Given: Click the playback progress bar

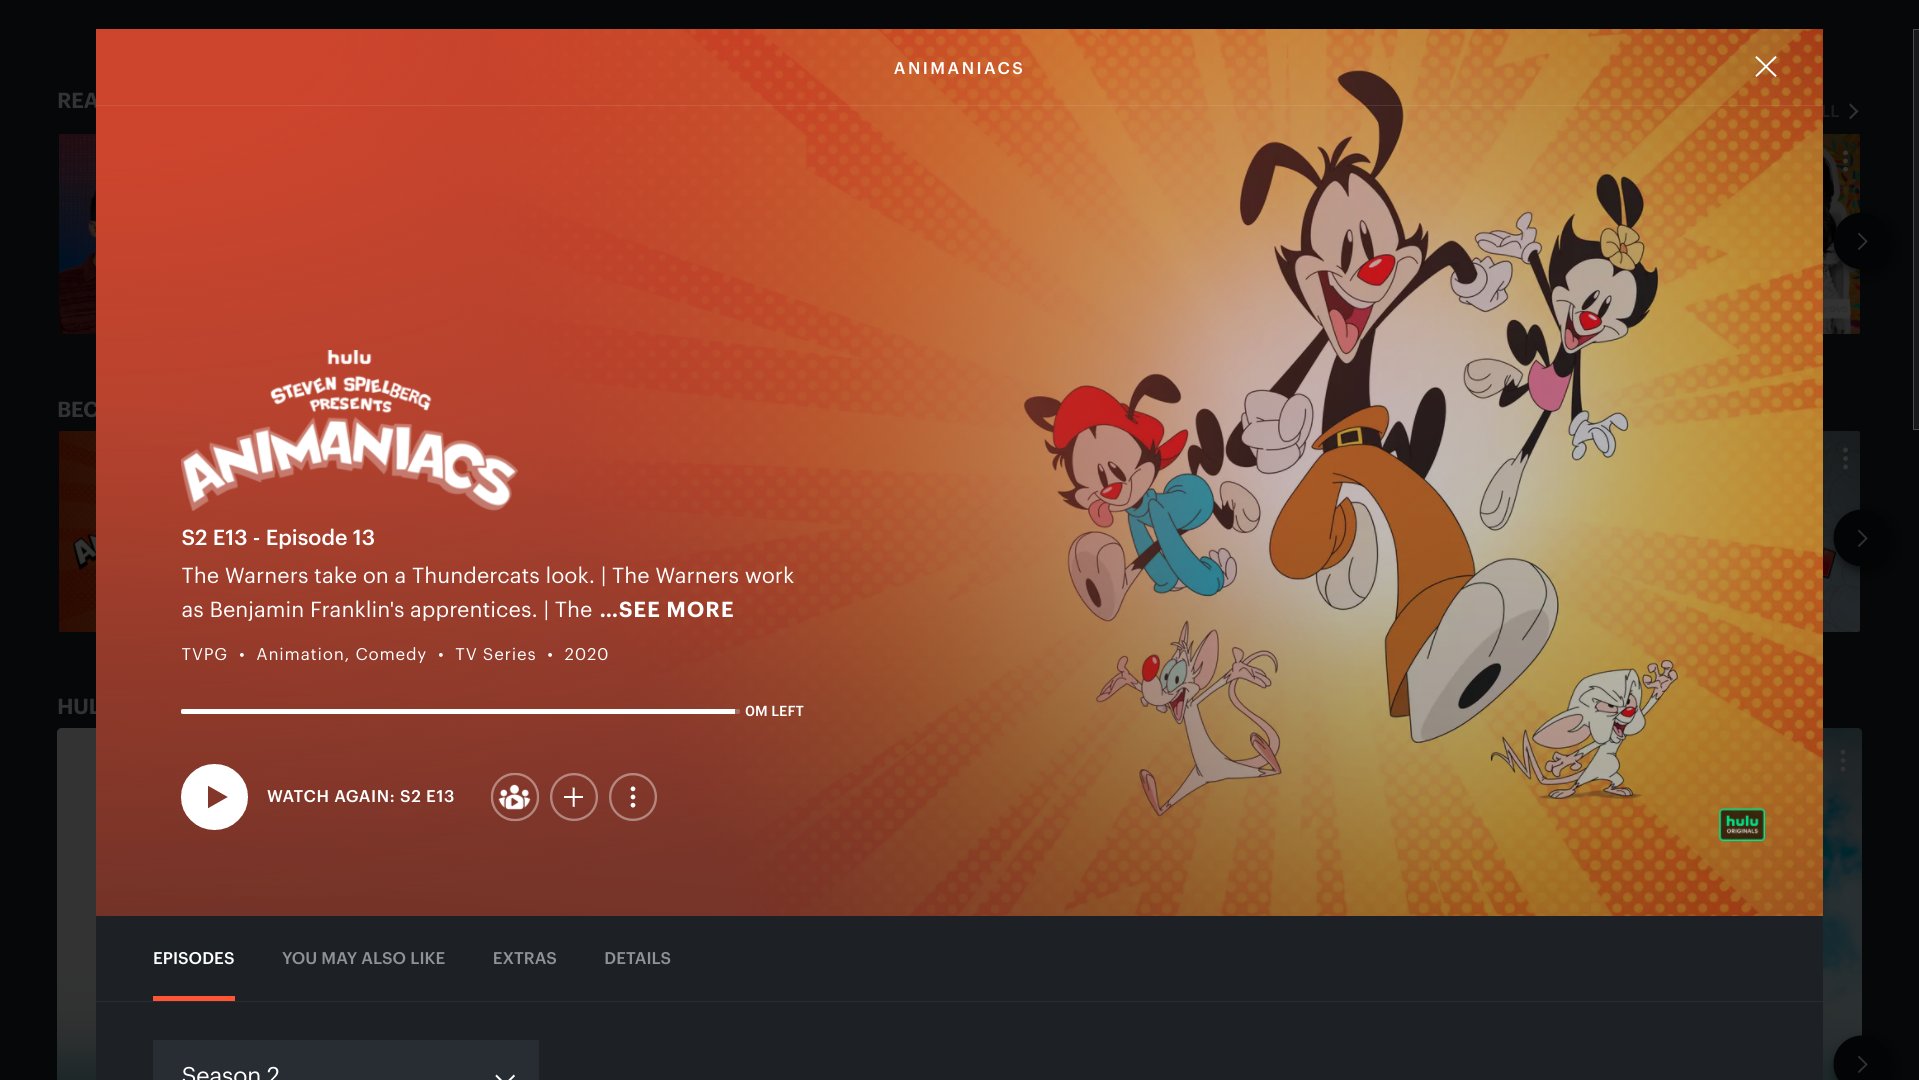Looking at the screenshot, I should (458, 711).
